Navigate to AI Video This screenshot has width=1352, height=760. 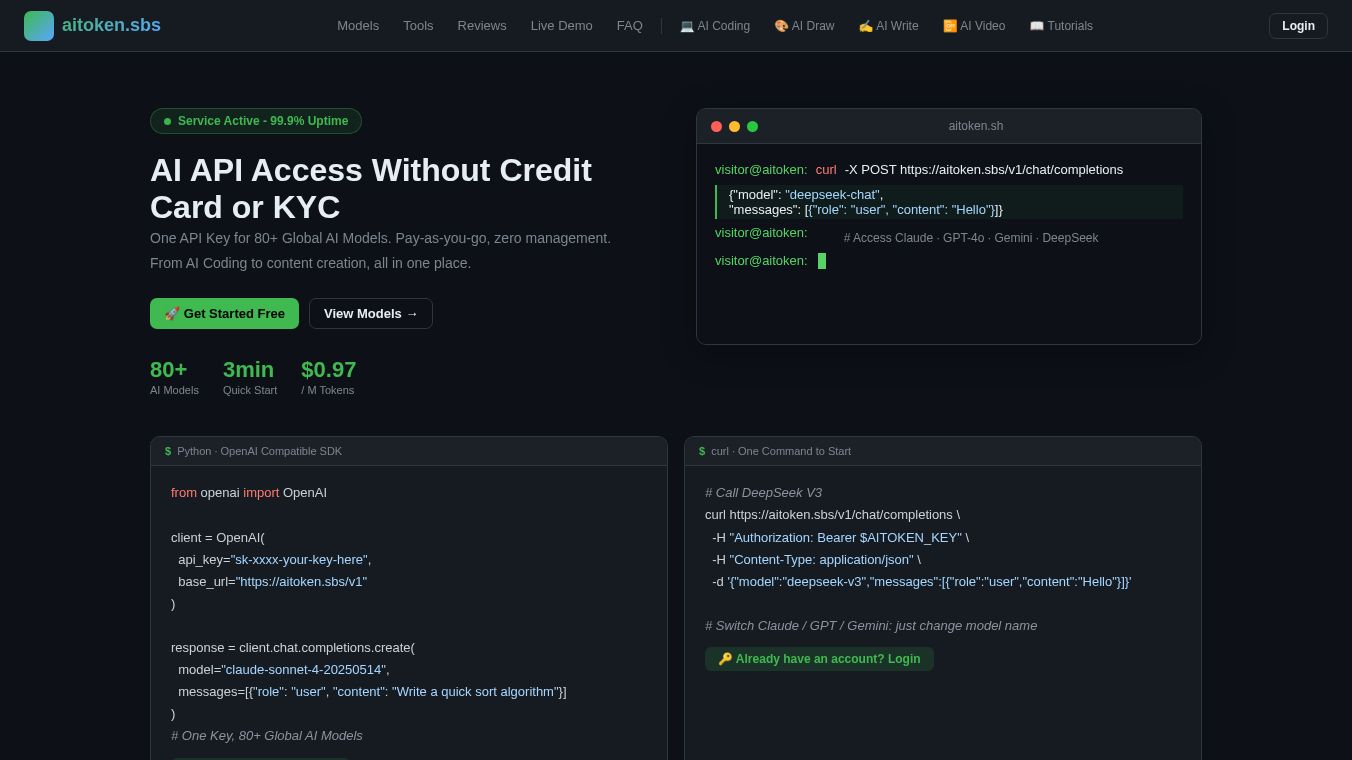point(974,26)
